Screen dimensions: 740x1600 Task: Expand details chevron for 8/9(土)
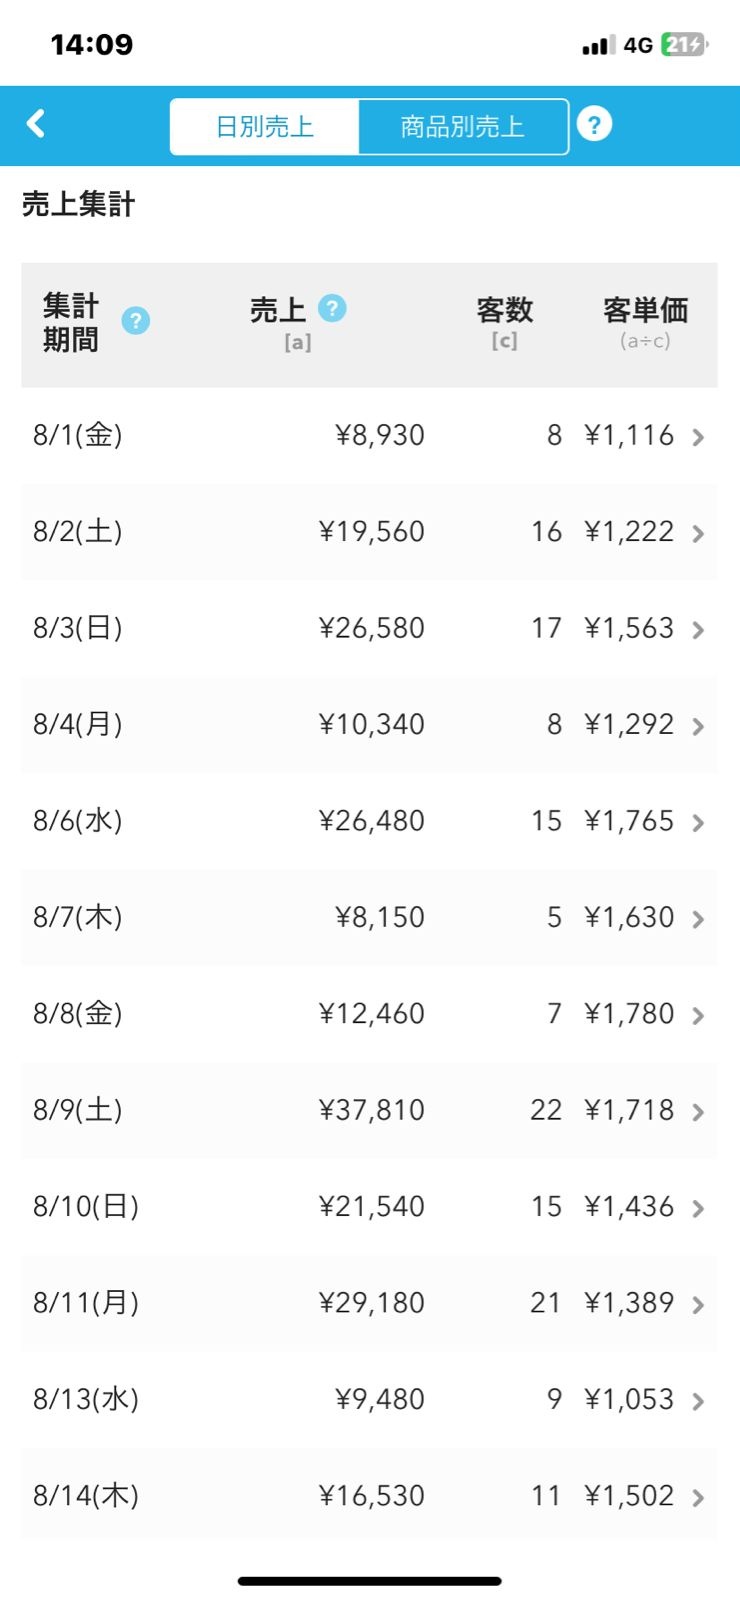point(698,1112)
